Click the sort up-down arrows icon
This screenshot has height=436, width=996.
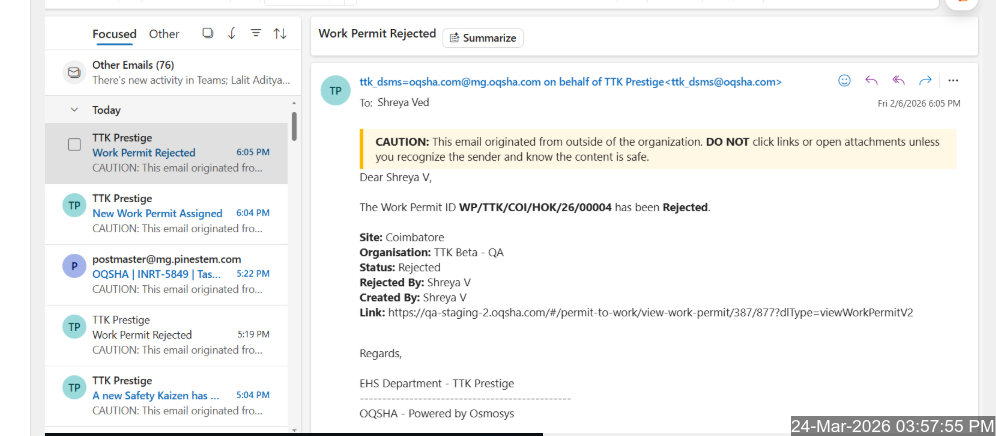[279, 33]
